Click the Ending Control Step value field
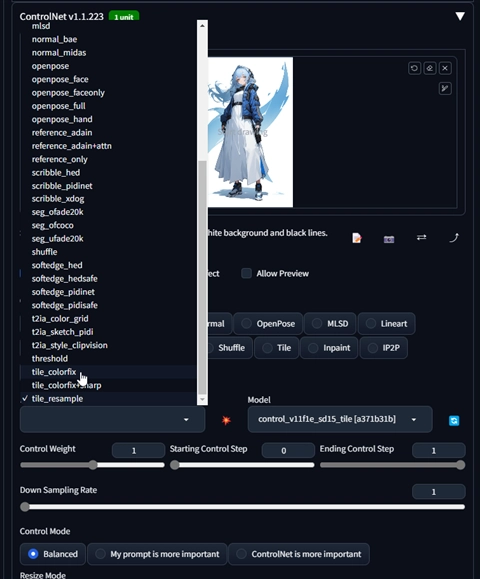Screen dimensions: 480x579 coord(439,450)
